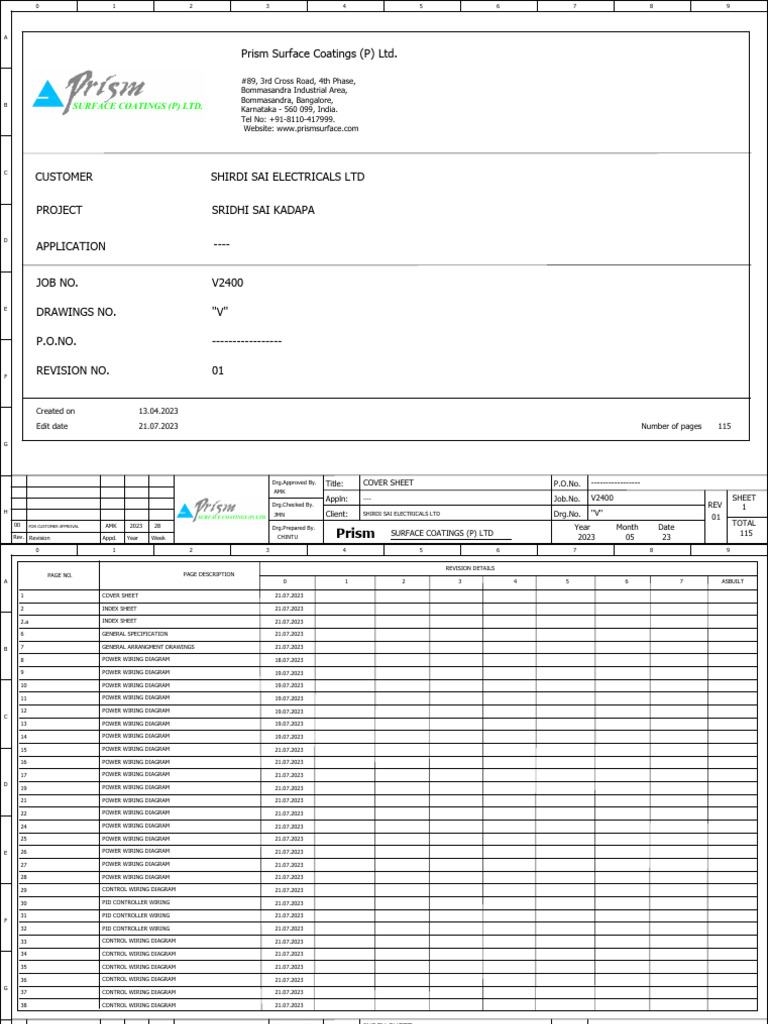The width and height of the screenshot is (768, 1024).
Task: Click the 'PAGE DESCRIPTION' column header
Action: tap(208, 575)
